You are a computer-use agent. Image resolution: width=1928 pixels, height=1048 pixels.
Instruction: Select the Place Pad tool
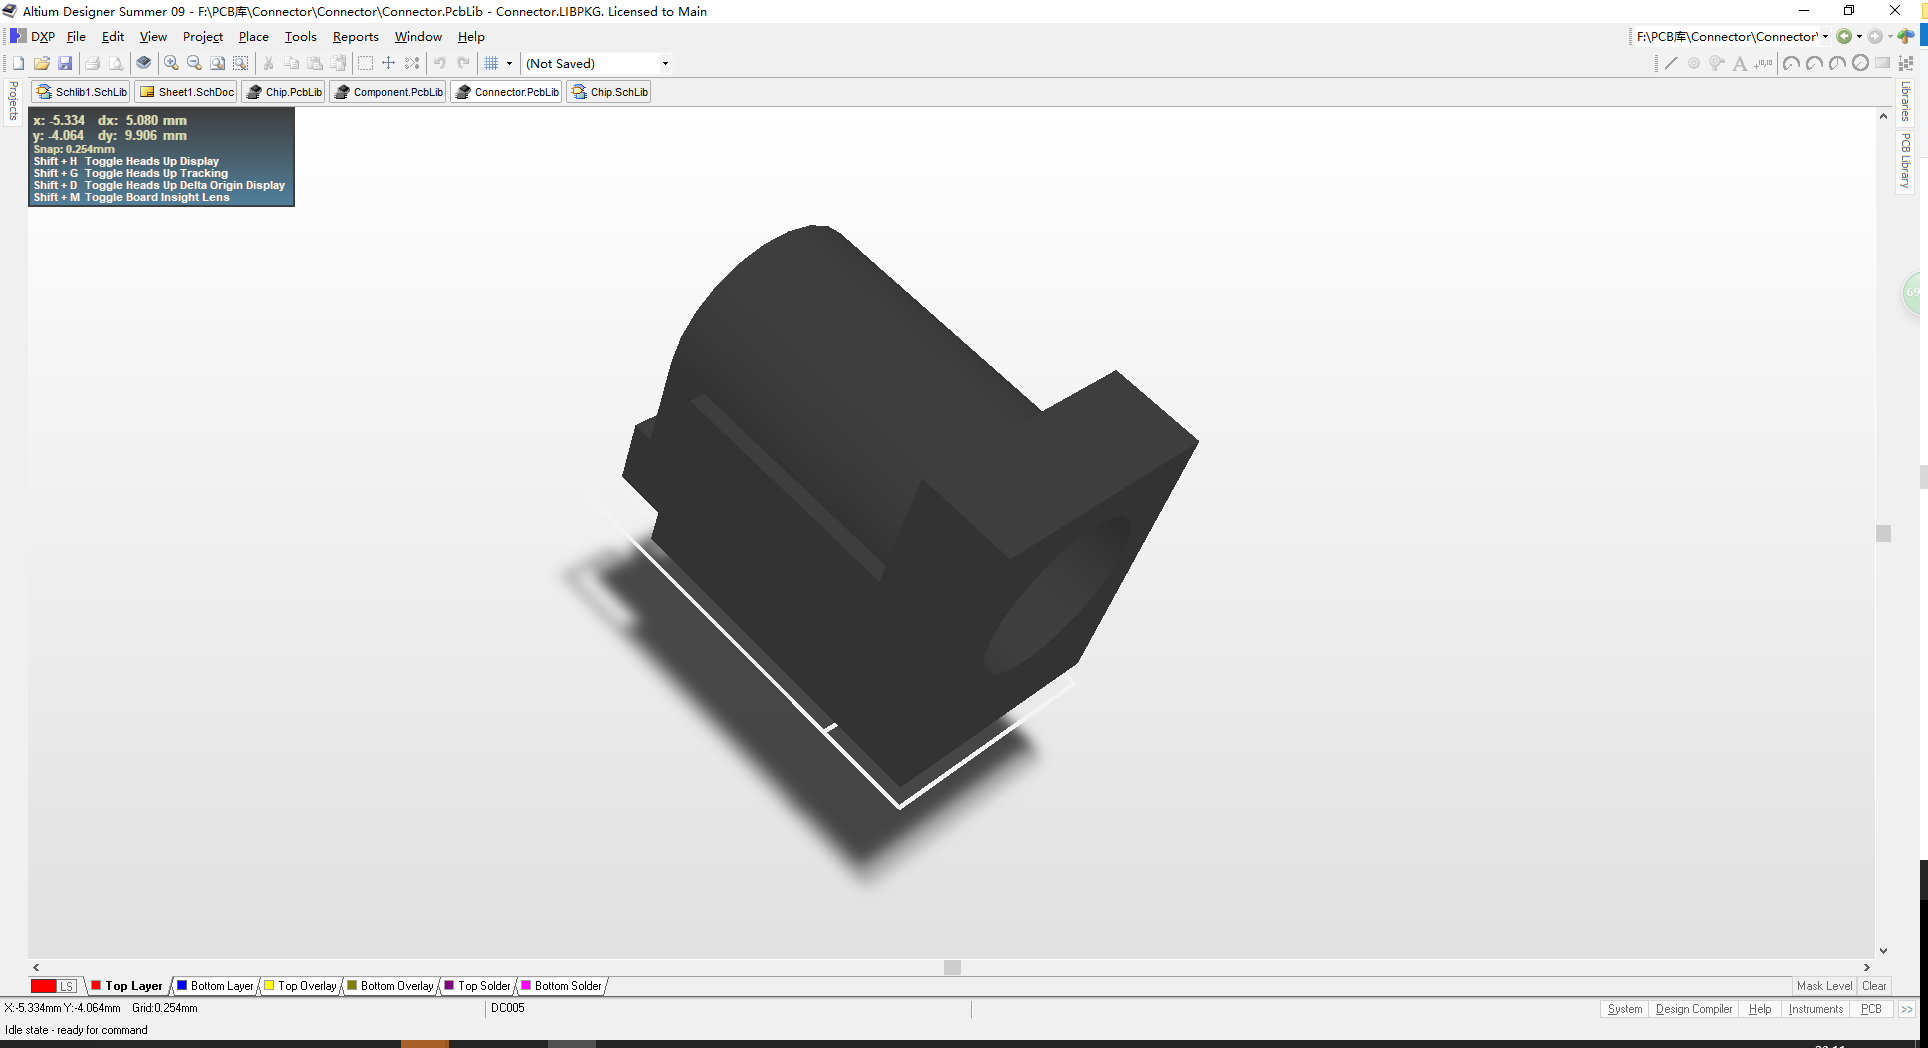tap(1694, 63)
